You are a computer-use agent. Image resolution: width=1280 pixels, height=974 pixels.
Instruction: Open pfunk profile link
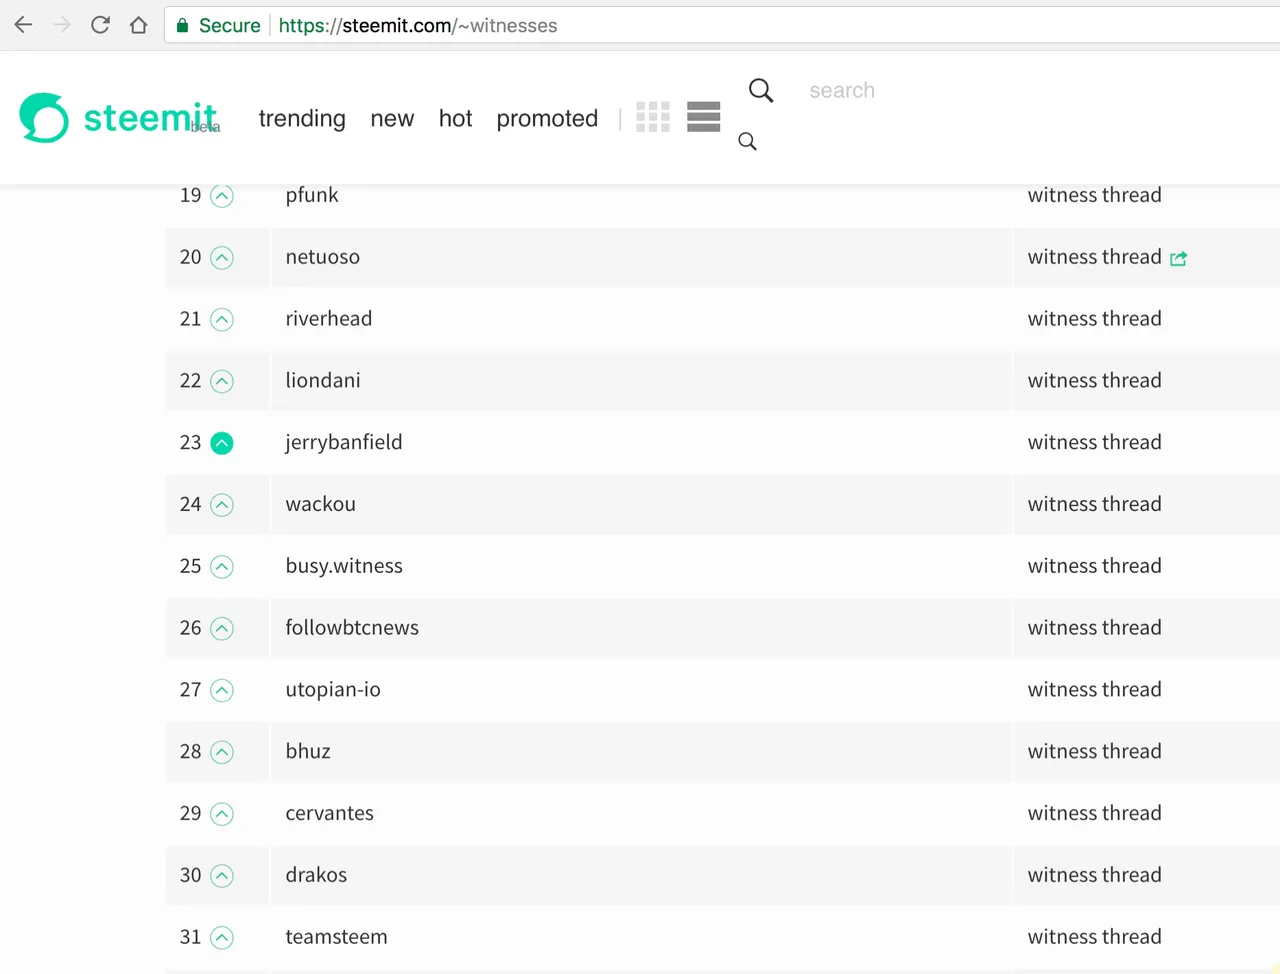tap(312, 195)
